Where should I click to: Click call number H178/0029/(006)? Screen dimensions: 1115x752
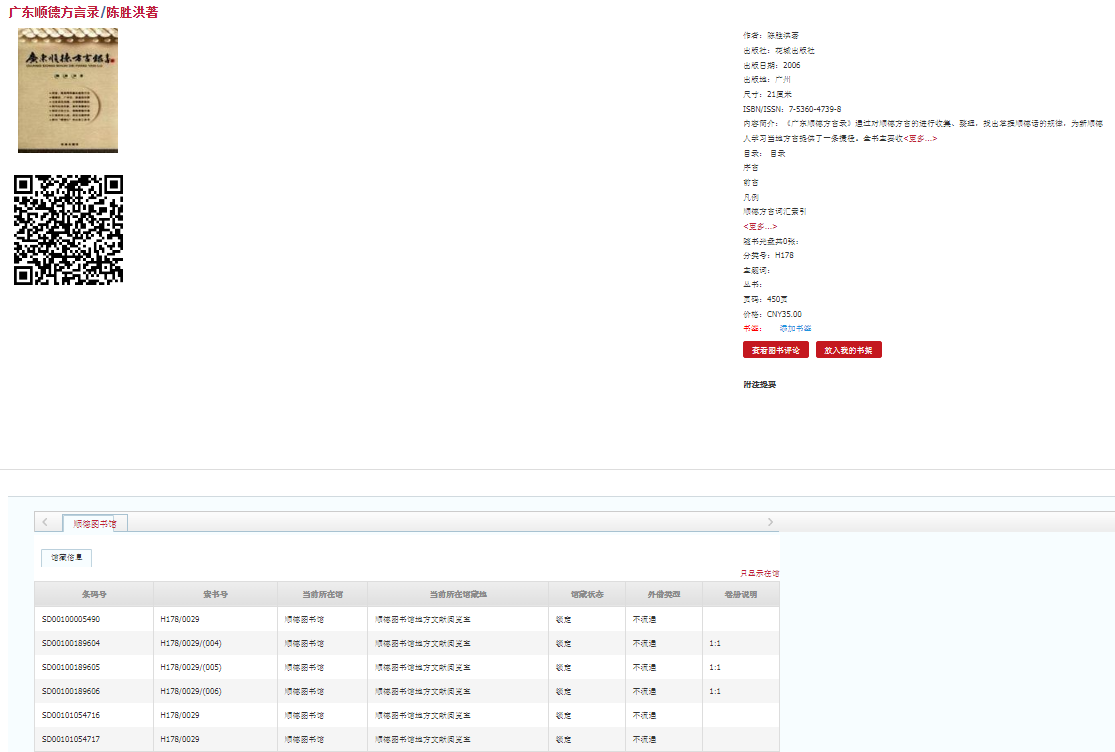(191, 692)
